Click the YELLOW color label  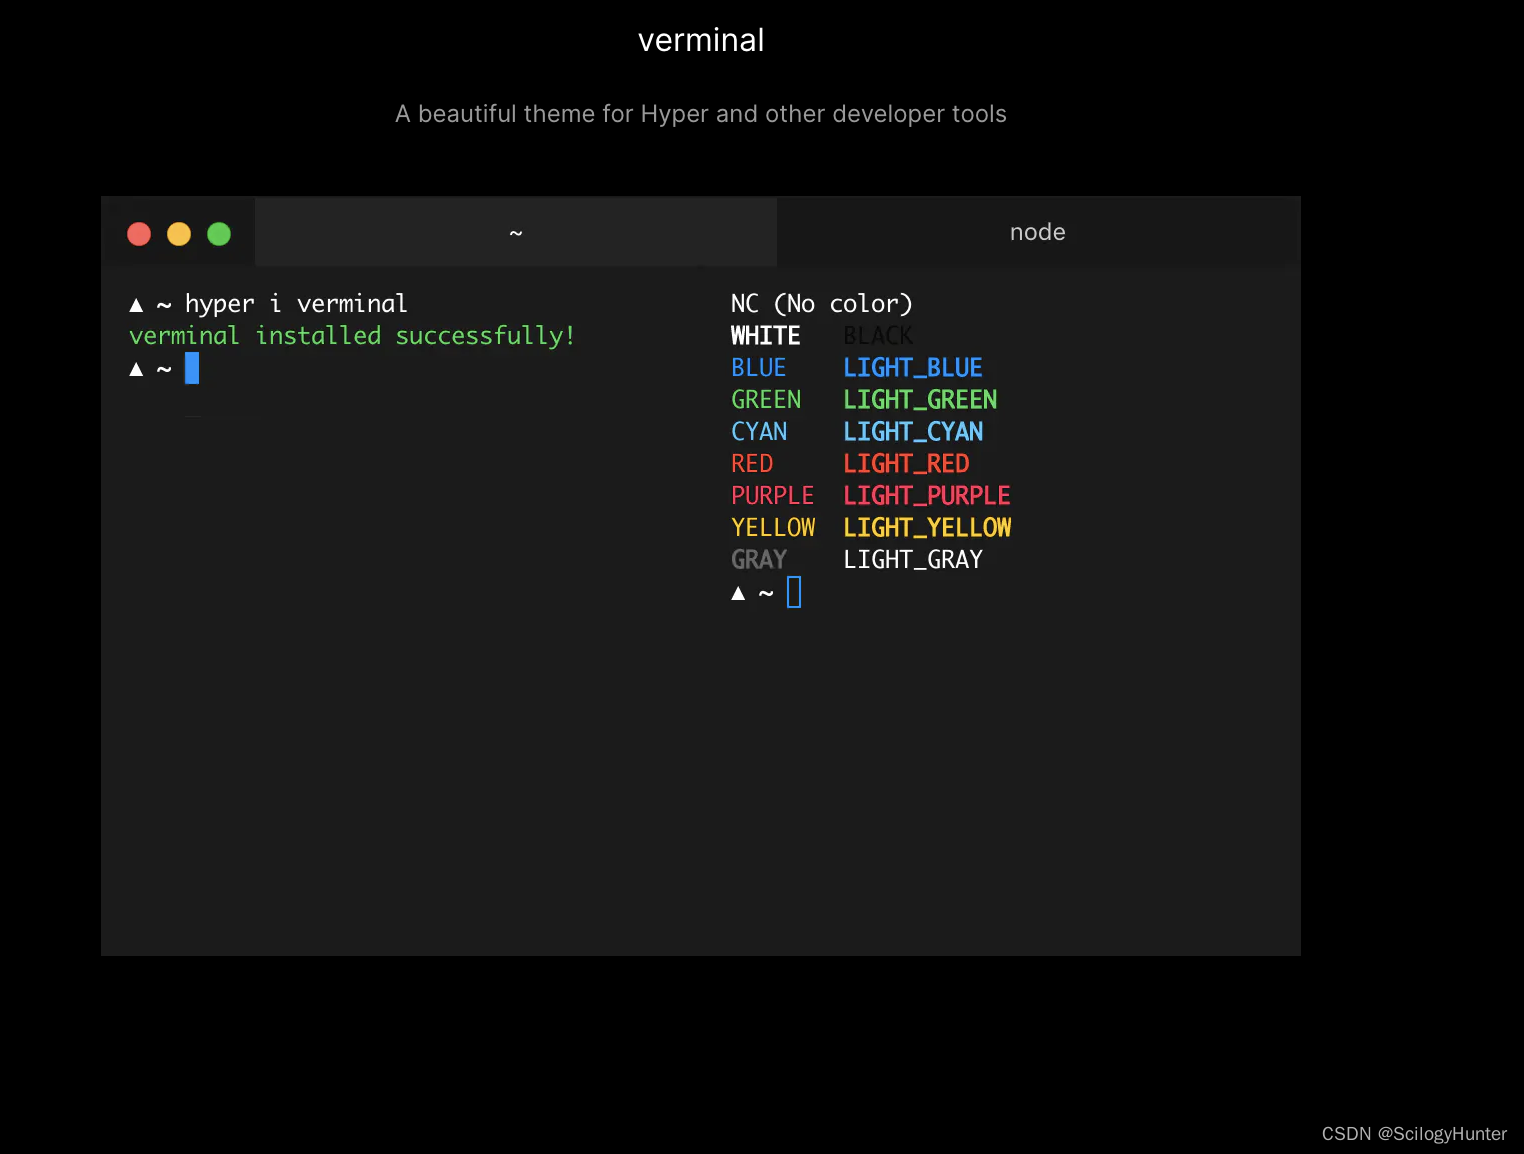pos(773,528)
